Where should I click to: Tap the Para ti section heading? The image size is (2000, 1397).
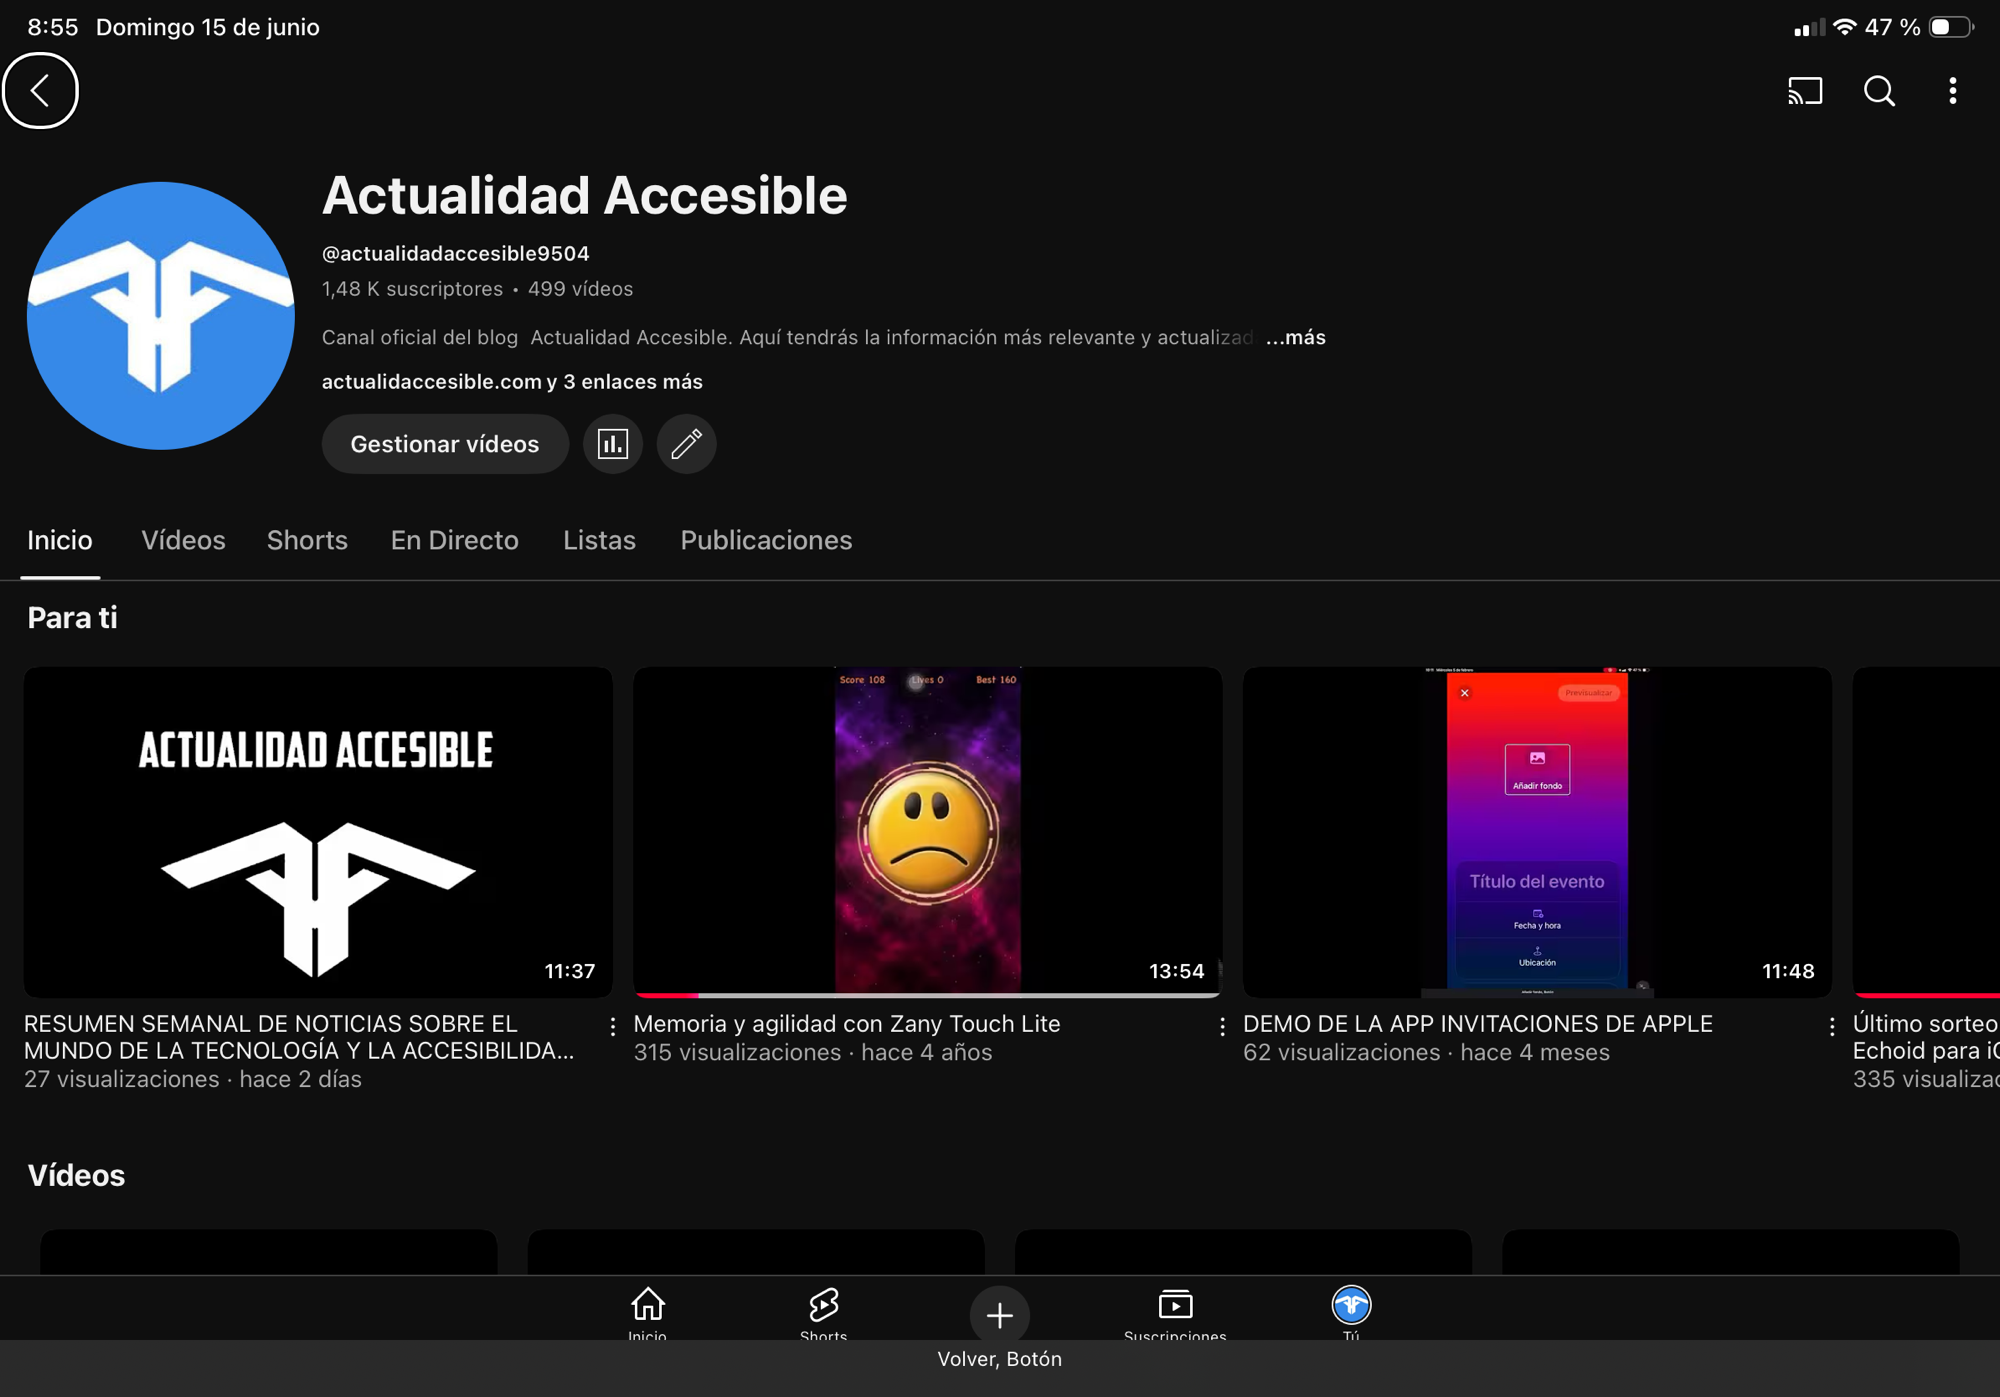72,618
